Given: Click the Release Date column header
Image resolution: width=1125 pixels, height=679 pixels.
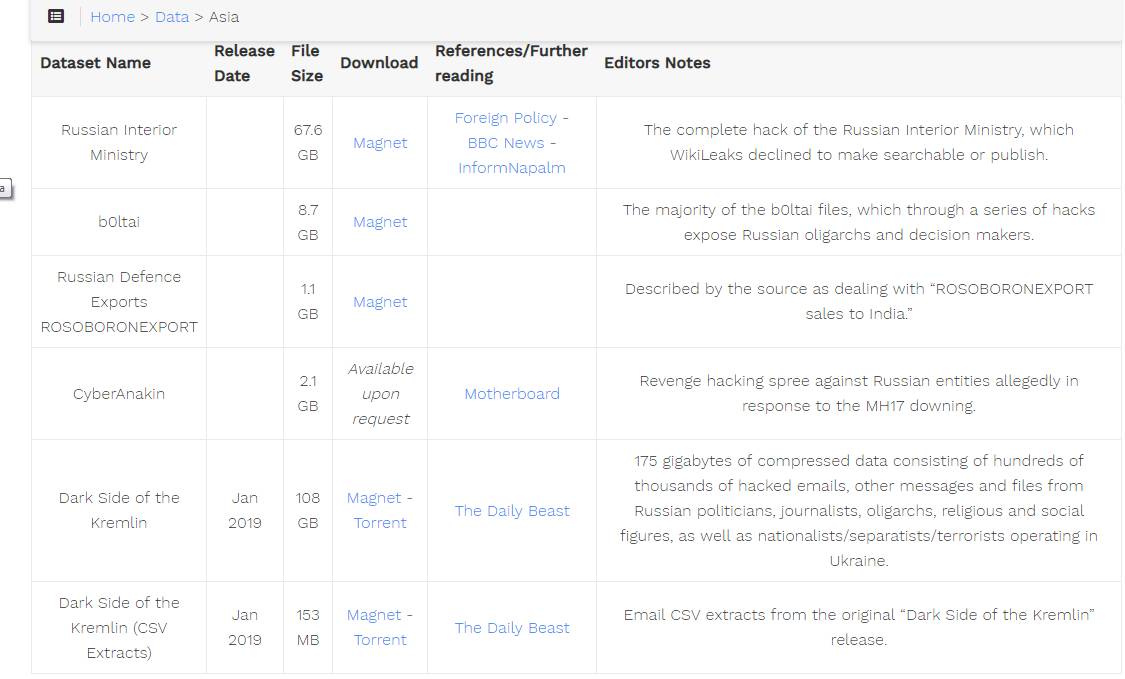Looking at the screenshot, I should 244,63.
